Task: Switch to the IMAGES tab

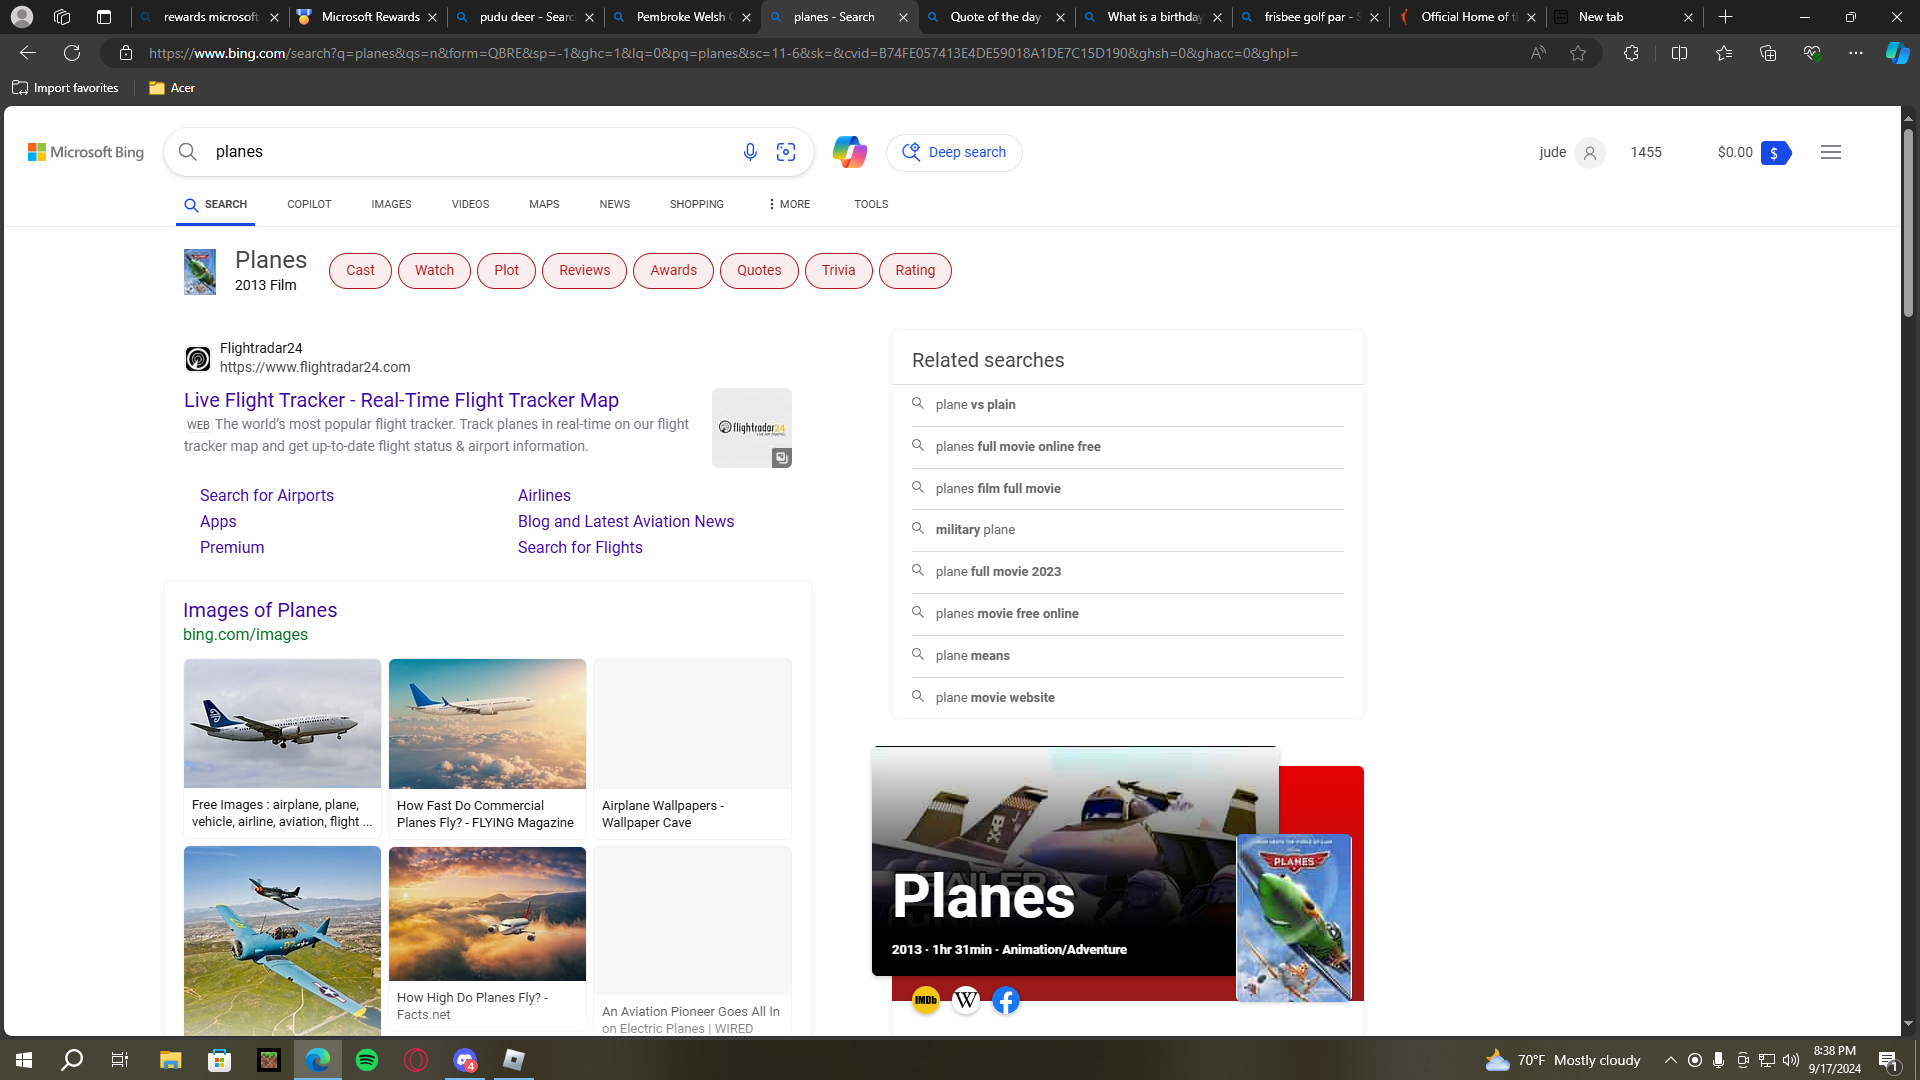Action: click(x=391, y=204)
